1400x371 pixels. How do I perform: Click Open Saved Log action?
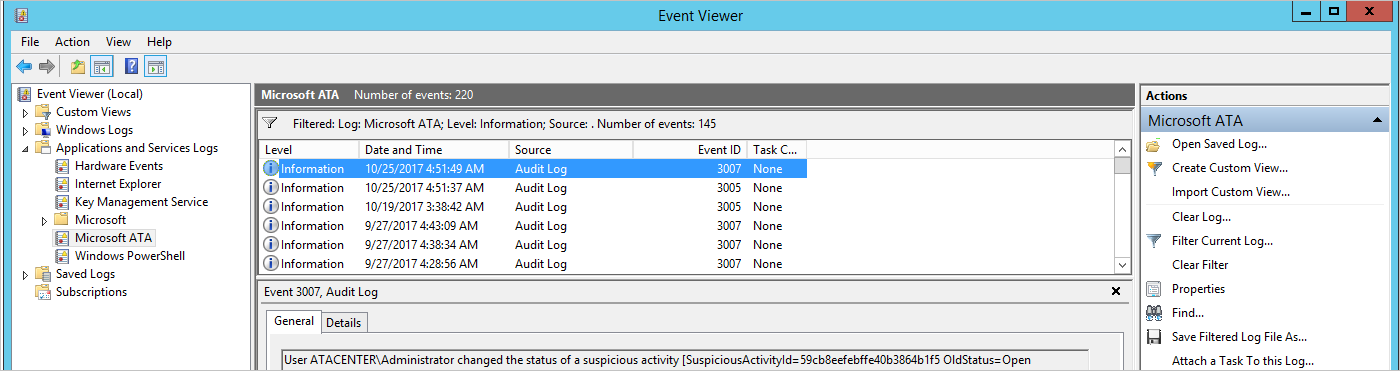click(x=1219, y=144)
